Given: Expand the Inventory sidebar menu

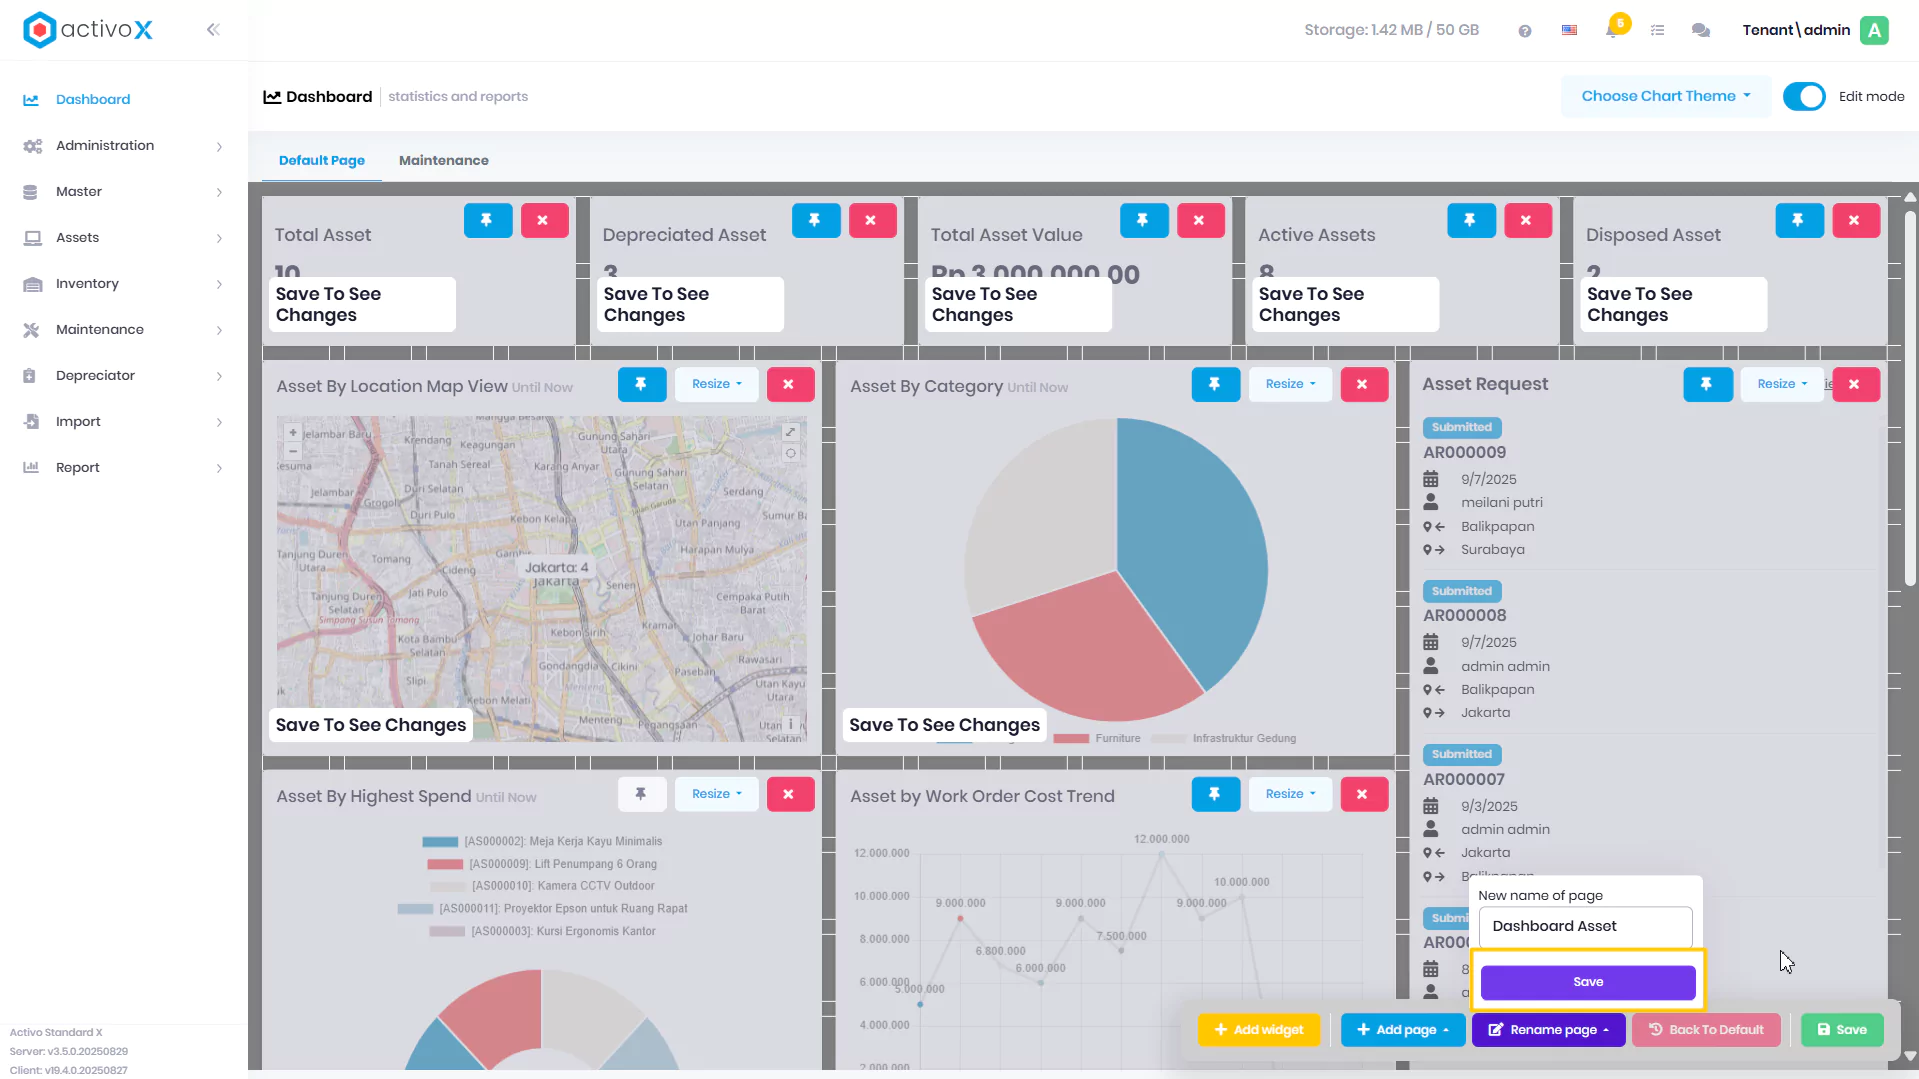Looking at the screenshot, I should [x=123, y=284].
